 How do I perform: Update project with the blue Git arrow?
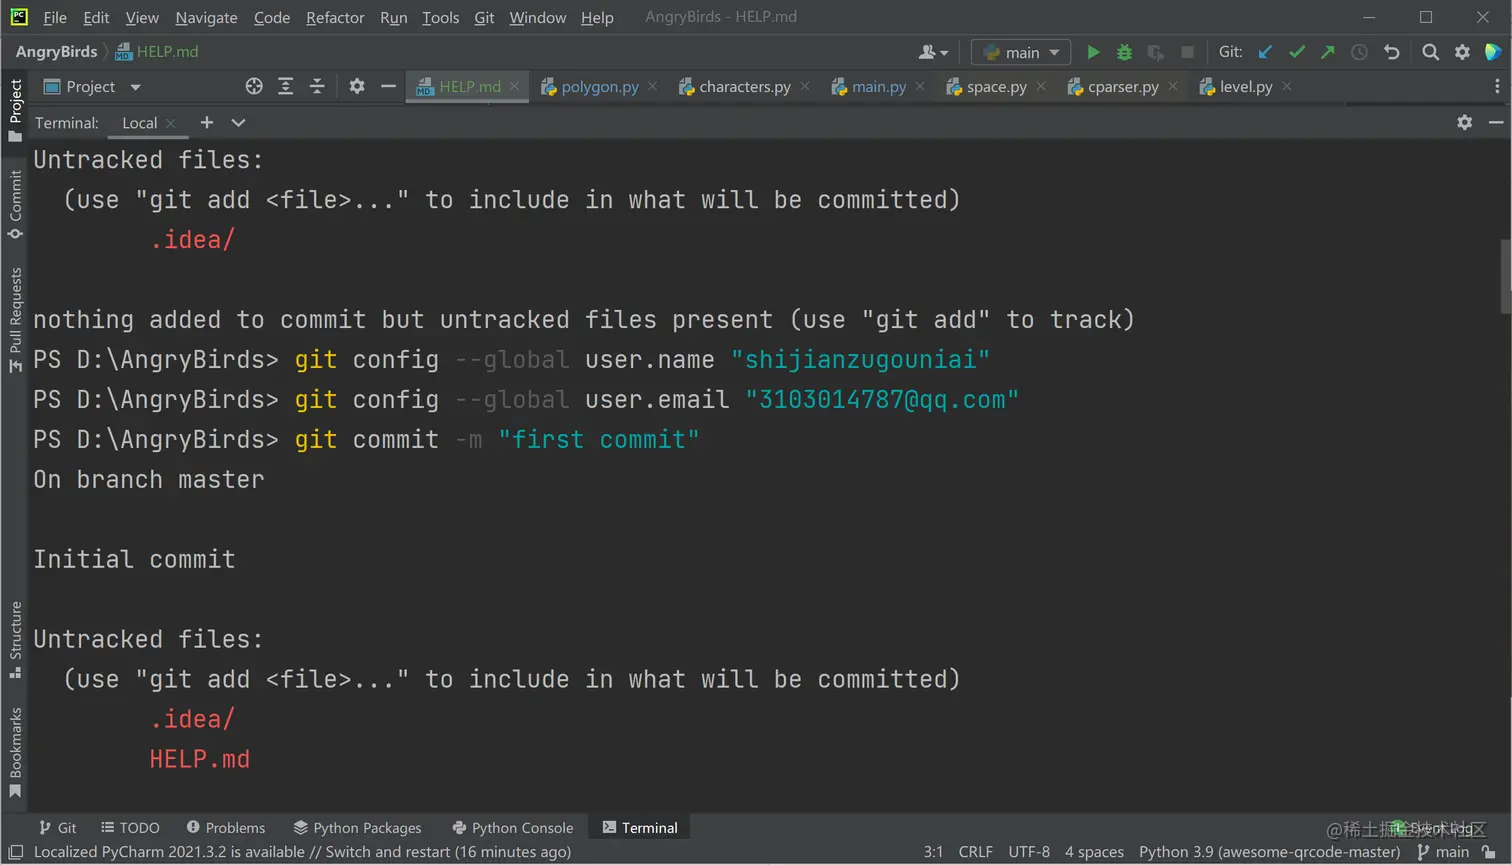click(x=1265, y=52)
